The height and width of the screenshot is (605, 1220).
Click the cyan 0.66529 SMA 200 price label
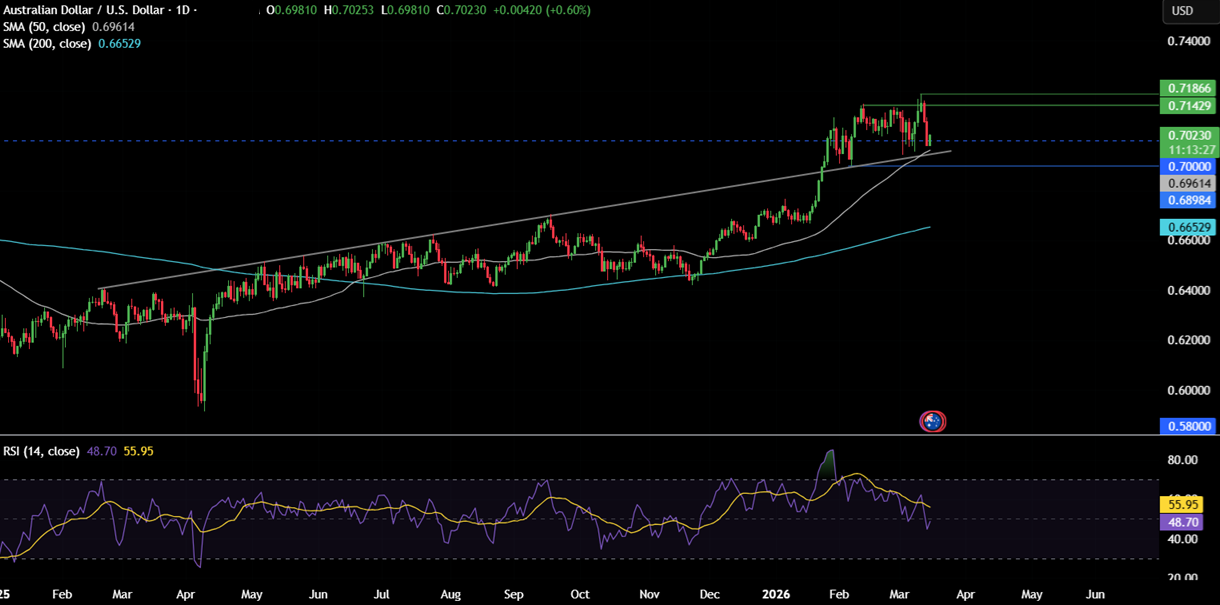tap(1188, 228)
